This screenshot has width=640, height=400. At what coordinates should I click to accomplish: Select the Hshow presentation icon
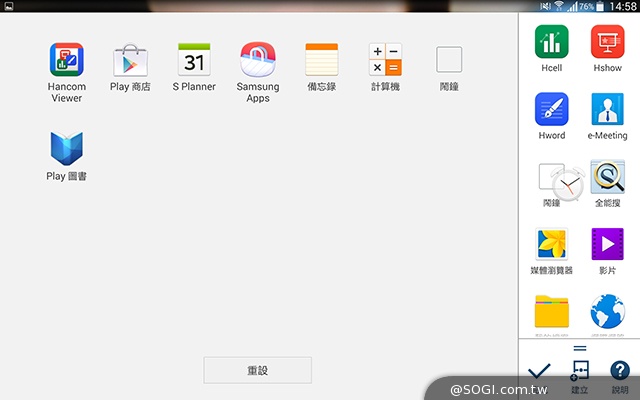[607, 42]
